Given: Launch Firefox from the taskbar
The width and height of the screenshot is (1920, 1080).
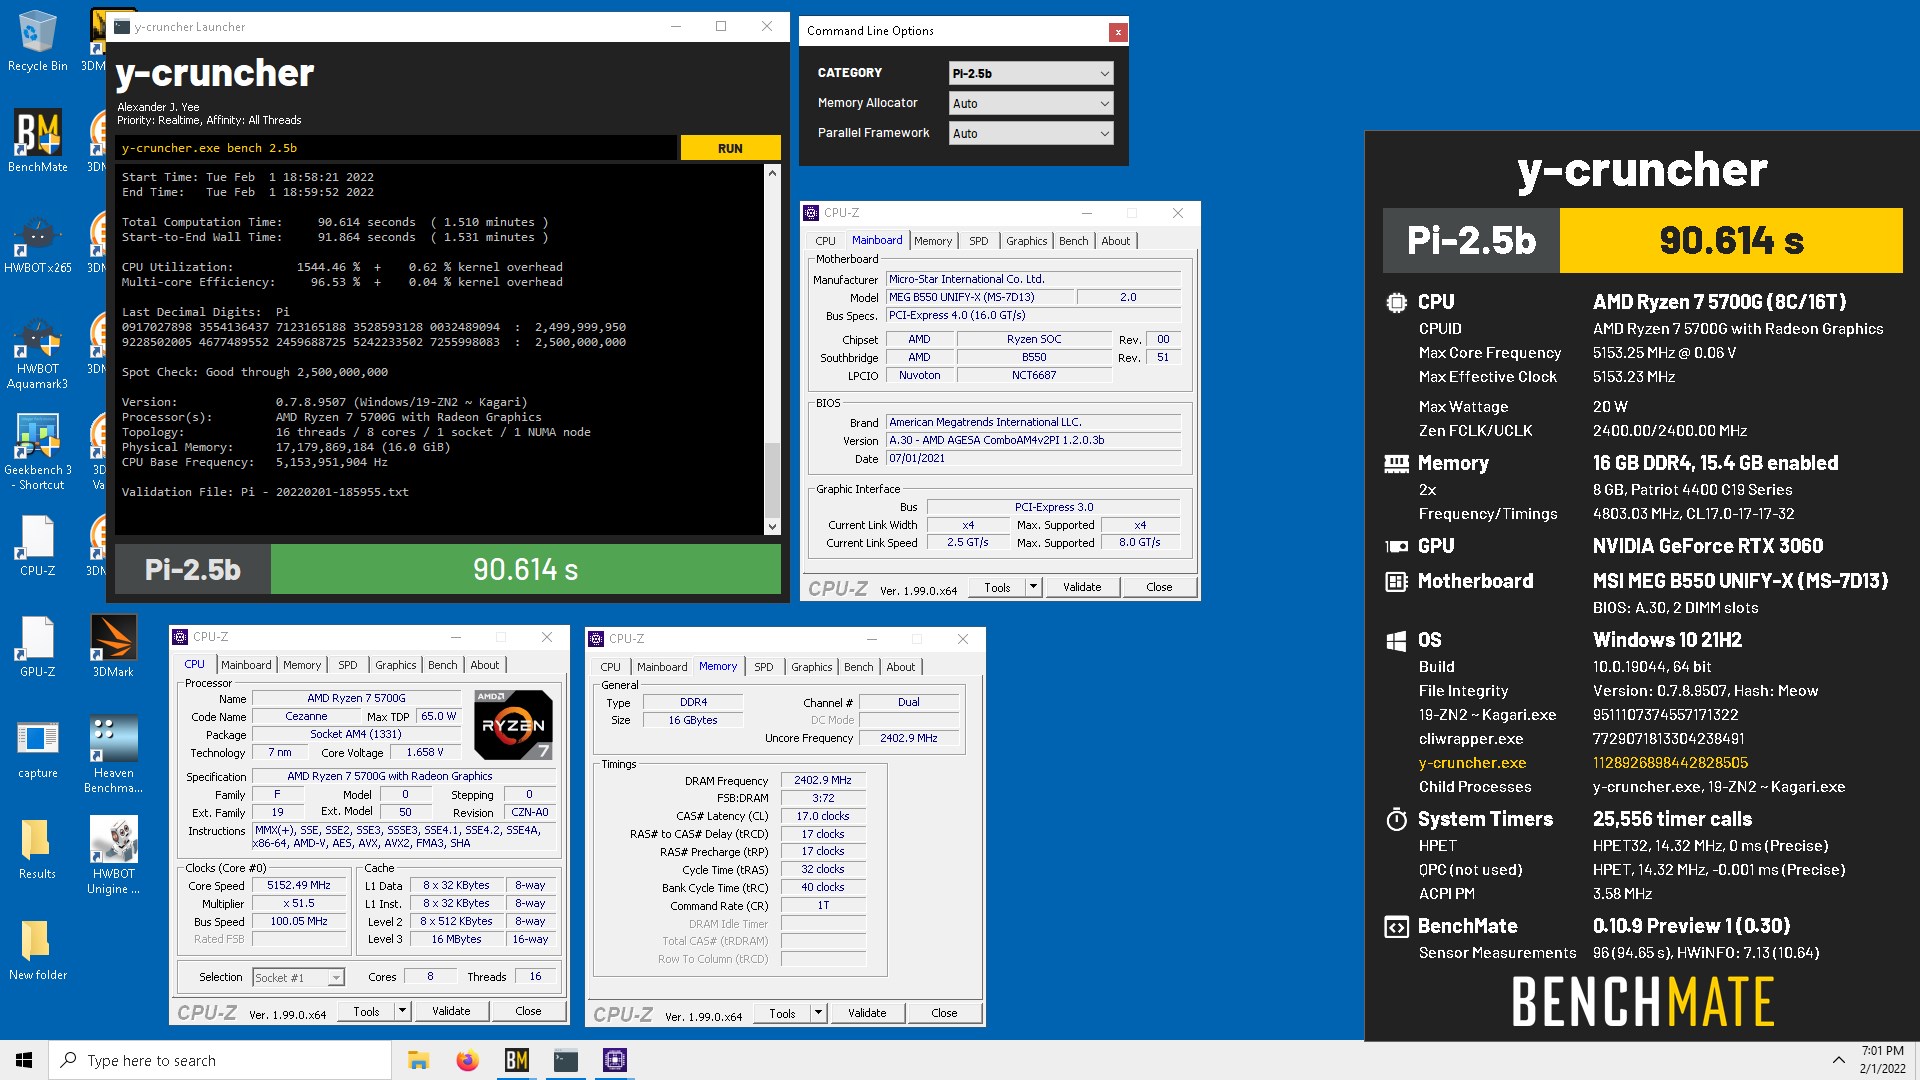Looking at the screenshot, I should (x=467, y=1060).
